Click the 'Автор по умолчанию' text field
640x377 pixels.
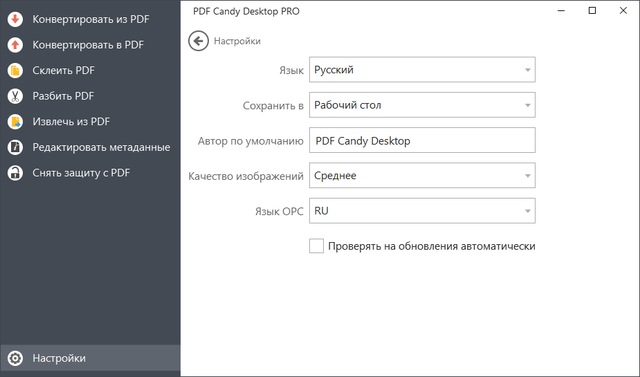422,140
